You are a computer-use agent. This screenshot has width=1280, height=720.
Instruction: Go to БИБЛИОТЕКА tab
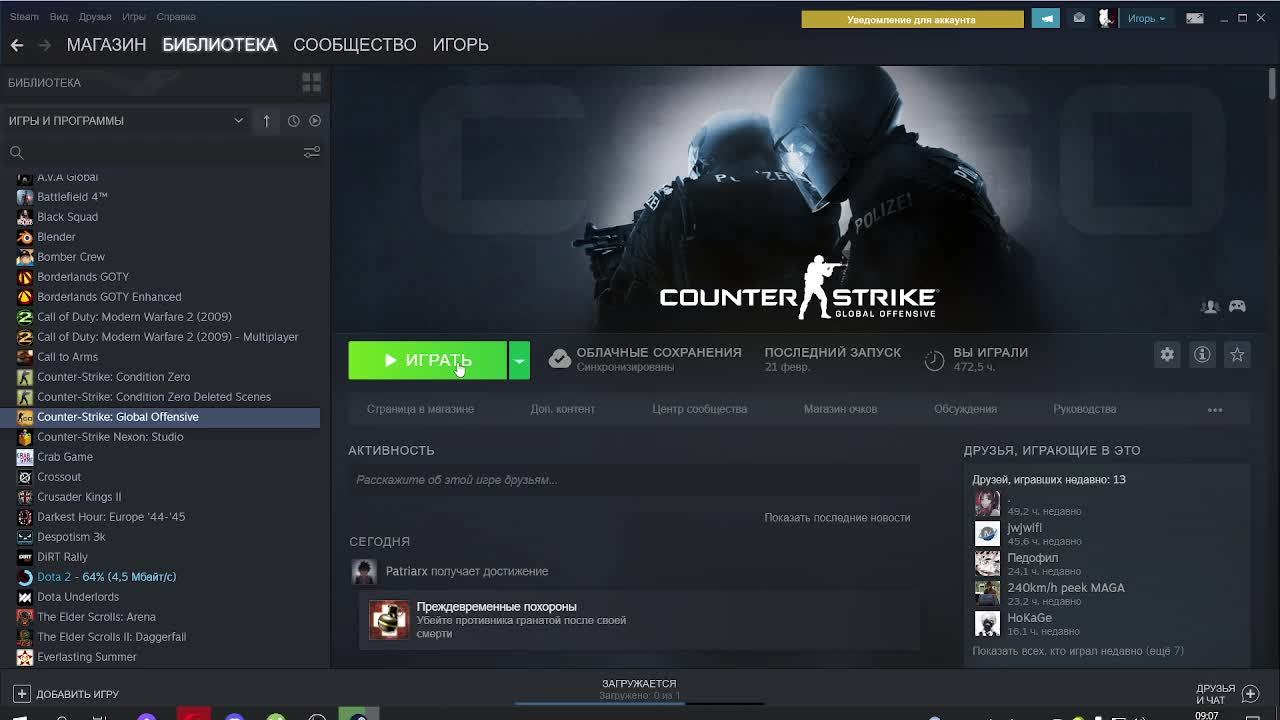coord(219,45)
